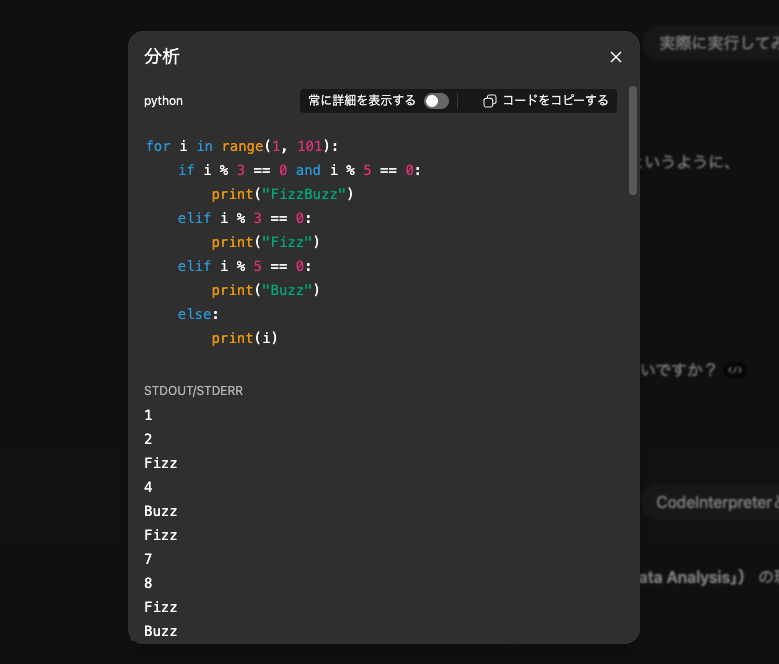Click the python language label
The width and height of the screenshot is (779, 664).
pyautogui.click(x=164, y=101)
